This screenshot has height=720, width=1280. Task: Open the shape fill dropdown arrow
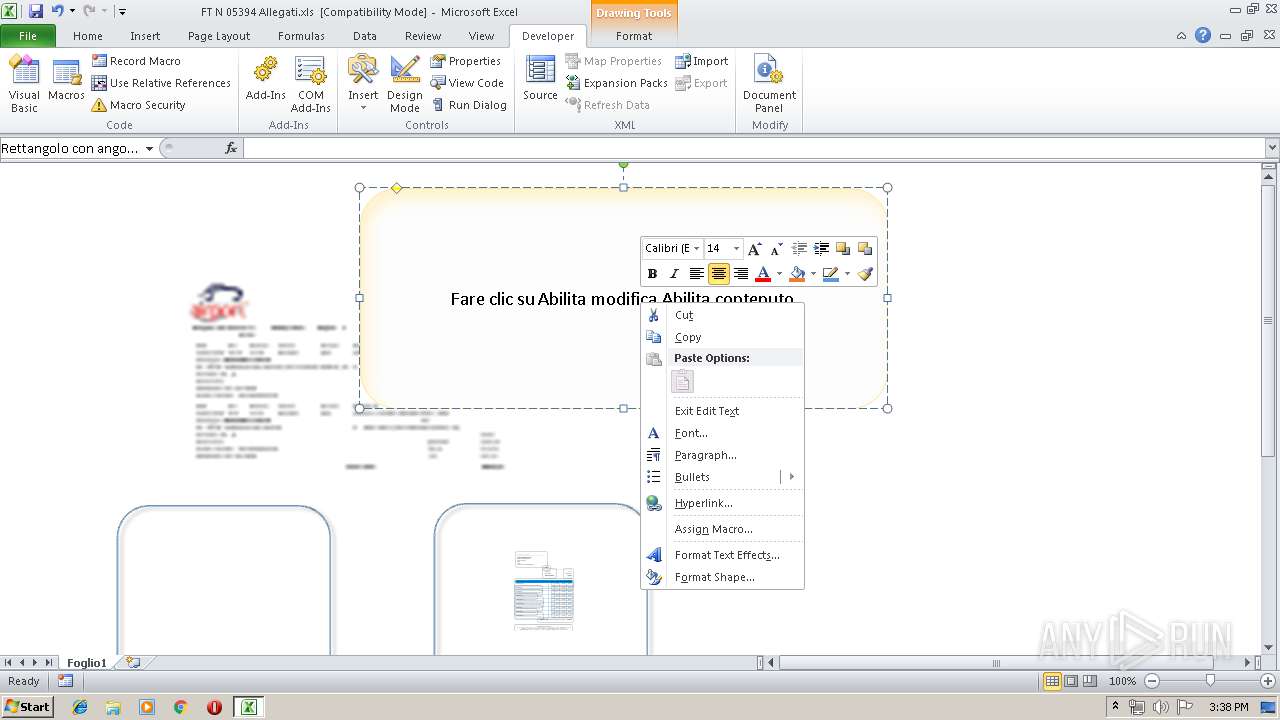point(813,273)
